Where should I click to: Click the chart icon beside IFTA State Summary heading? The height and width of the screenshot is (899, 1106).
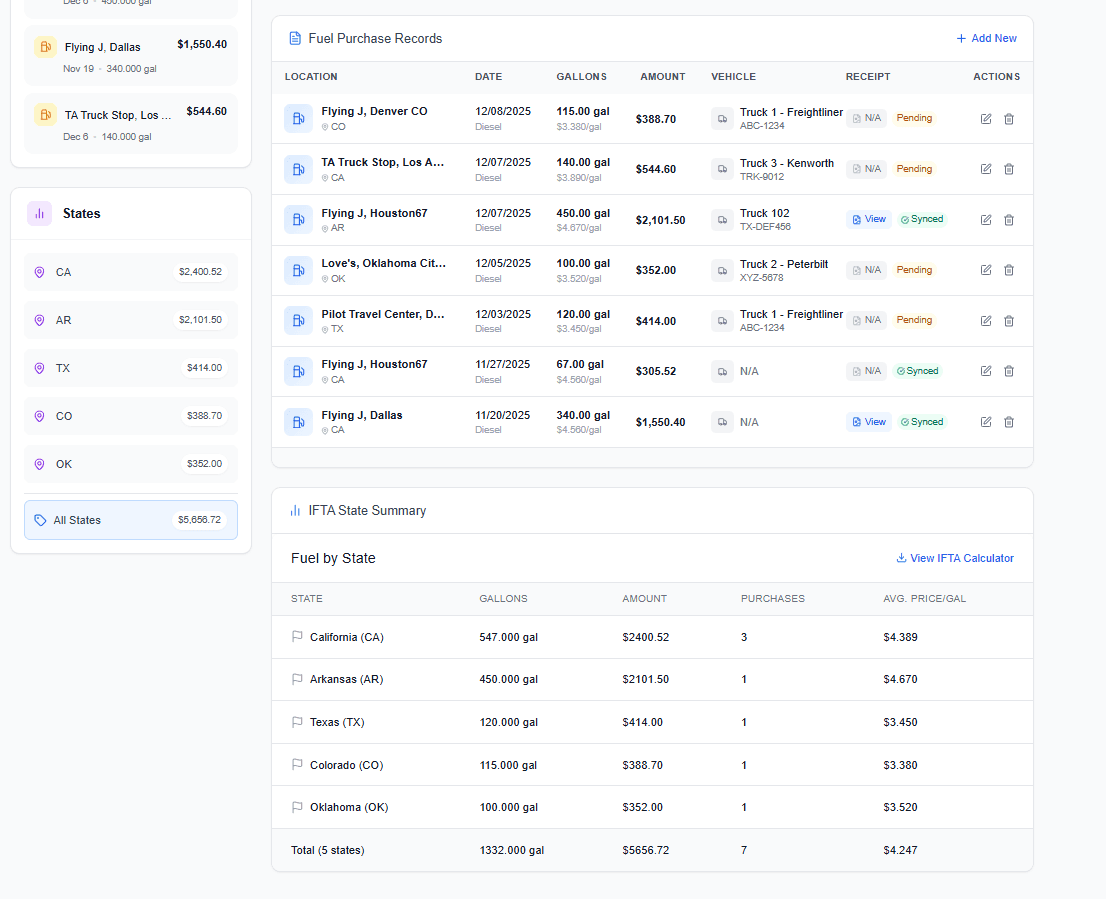pos(294,511)
